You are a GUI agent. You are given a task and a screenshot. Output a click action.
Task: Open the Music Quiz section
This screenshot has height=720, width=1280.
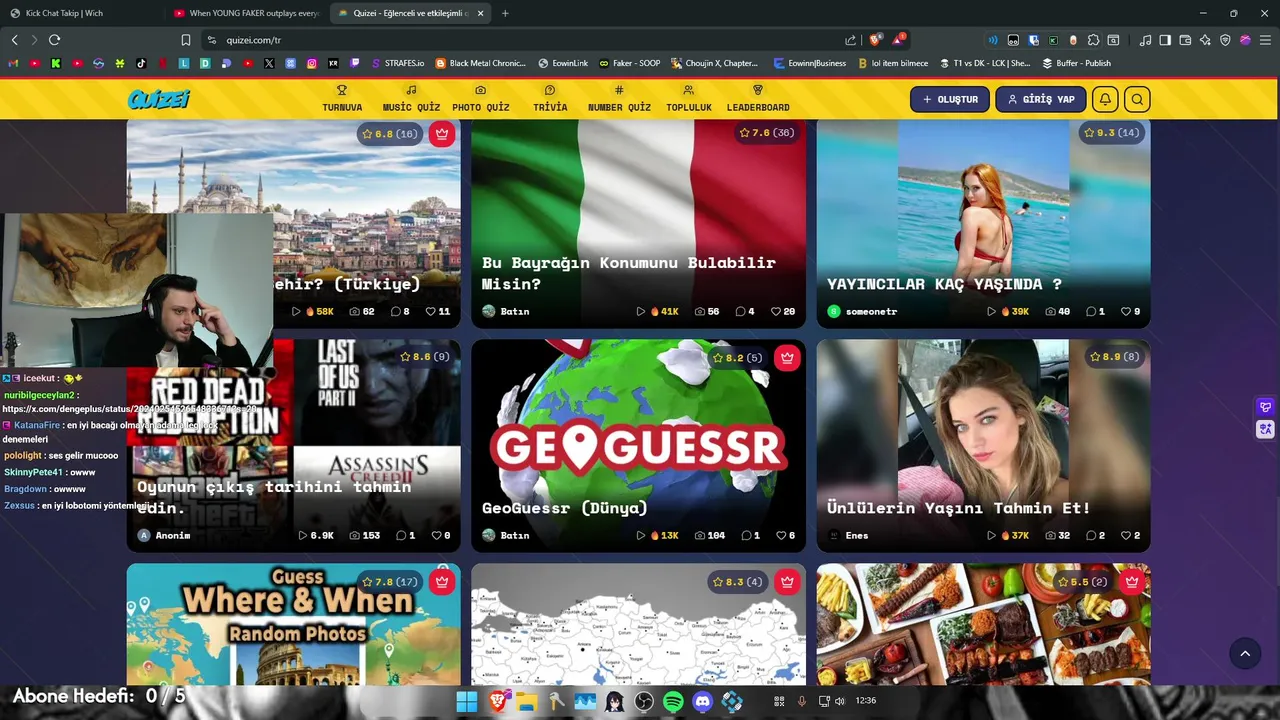[x=411, y=99]
